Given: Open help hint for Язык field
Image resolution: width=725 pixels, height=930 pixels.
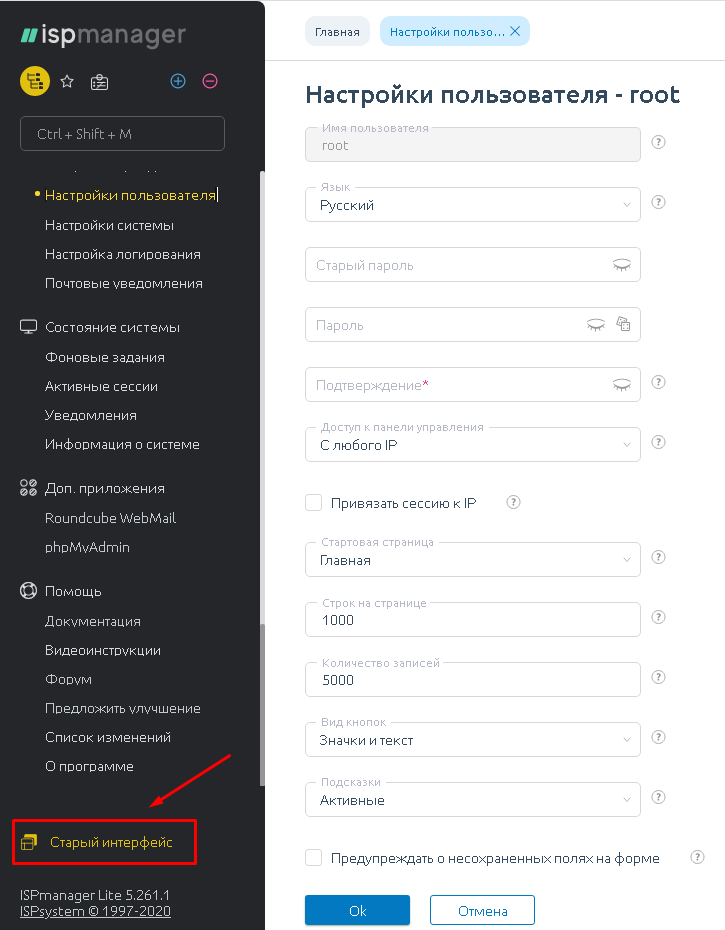Looking at the screenshot, I should point(658,202).
